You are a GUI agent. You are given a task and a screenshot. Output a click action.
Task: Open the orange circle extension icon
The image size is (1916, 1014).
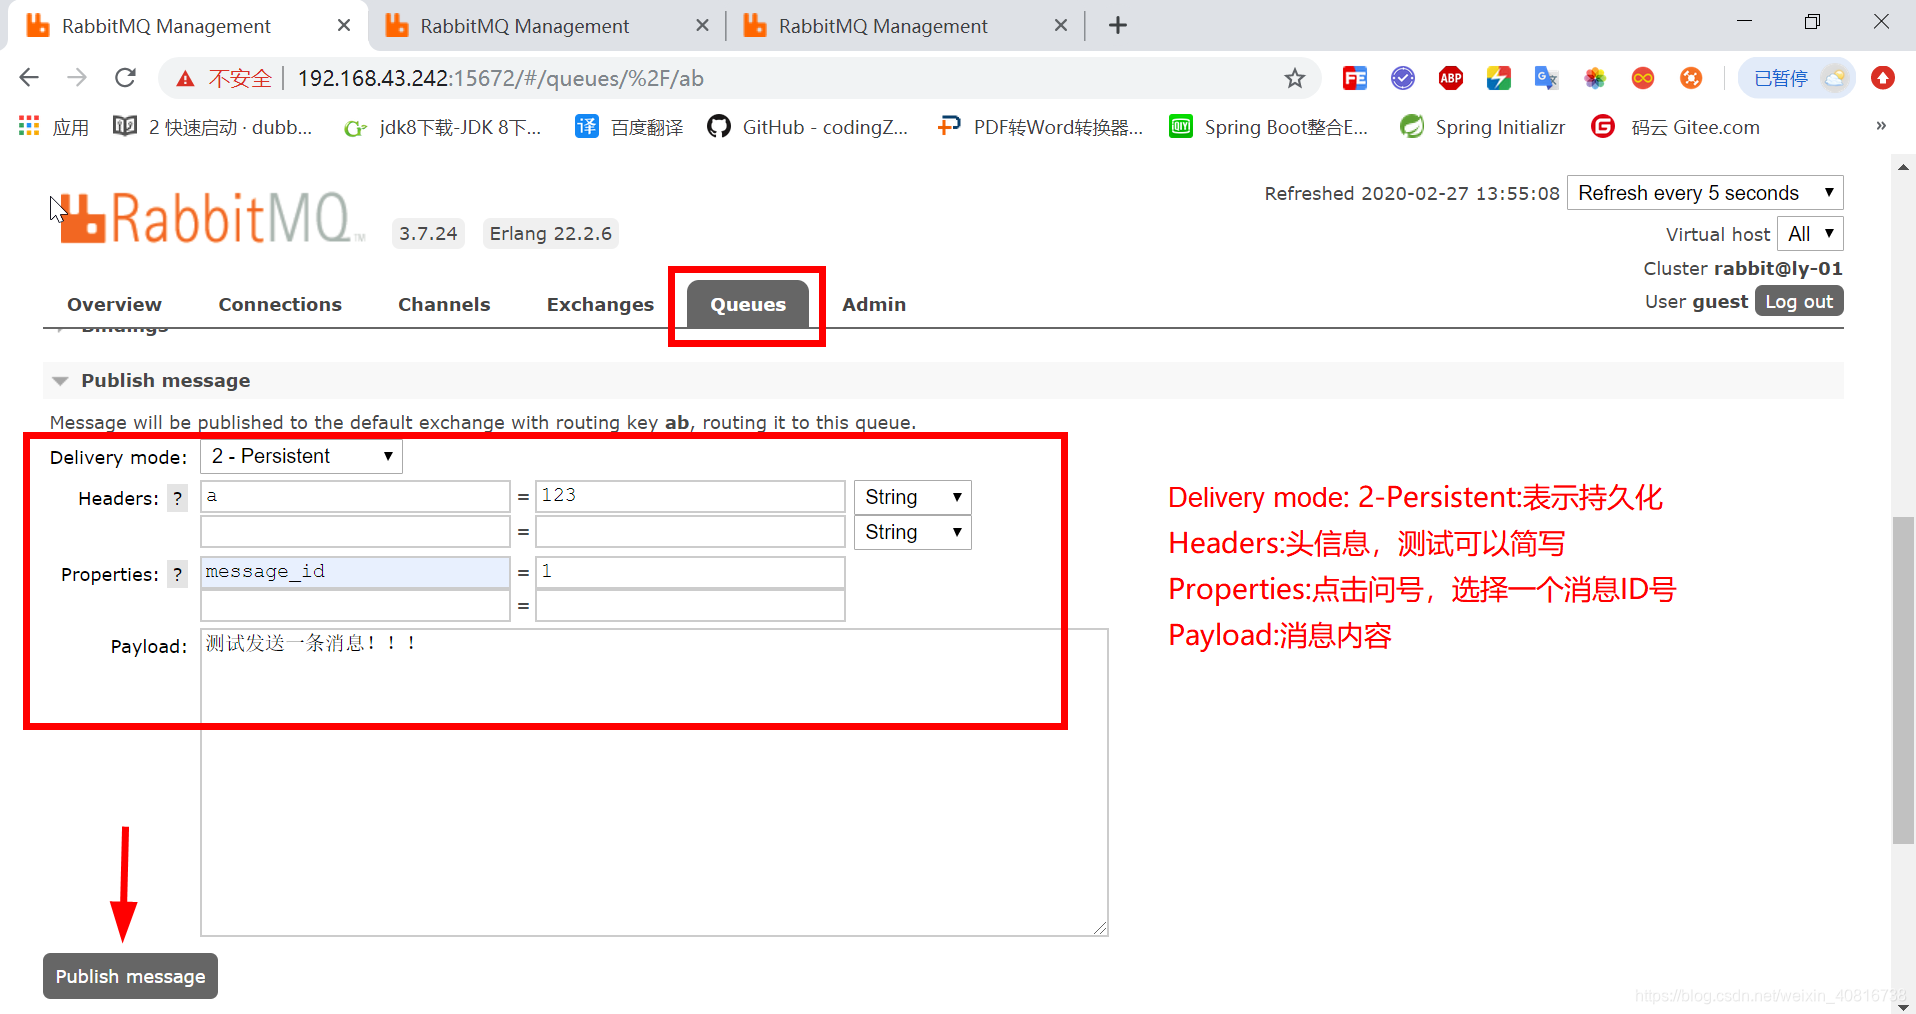pyautogui.click(x=1691, y=78)
